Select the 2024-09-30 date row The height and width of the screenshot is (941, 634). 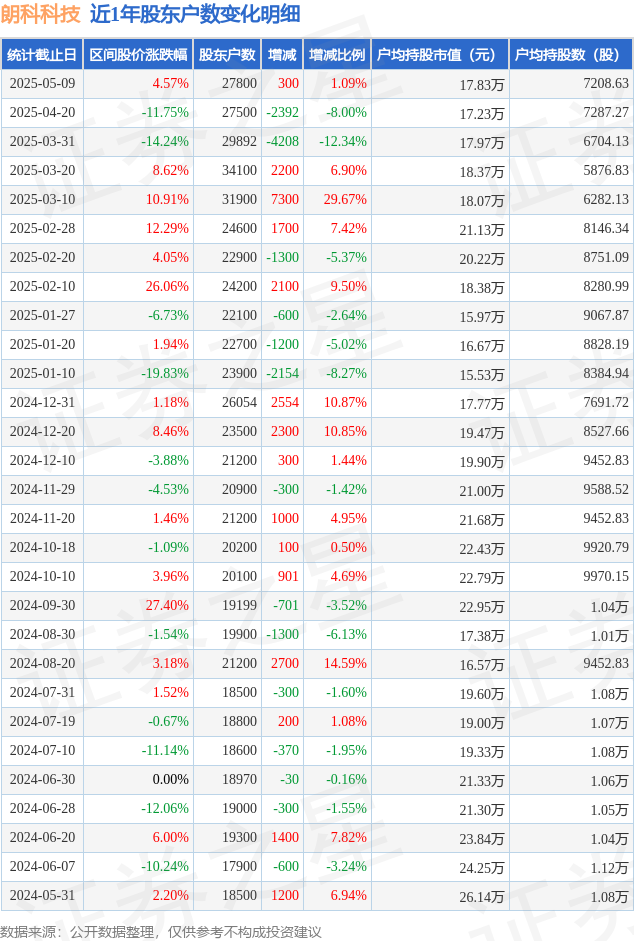coord(317,606)
